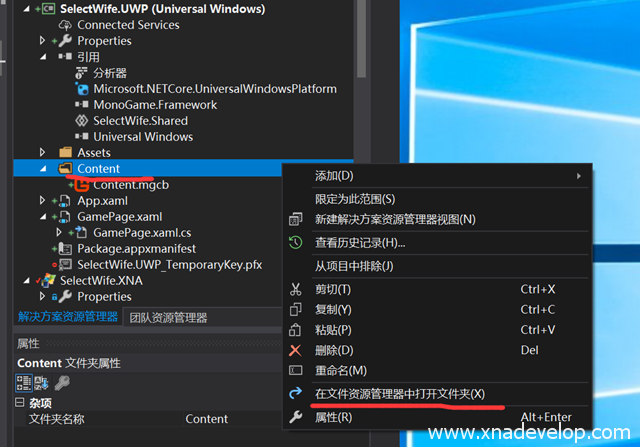The image size is (640, 447).
Task: Click the history clock icon beside 查看历史记录
Action: coord(295,243)
